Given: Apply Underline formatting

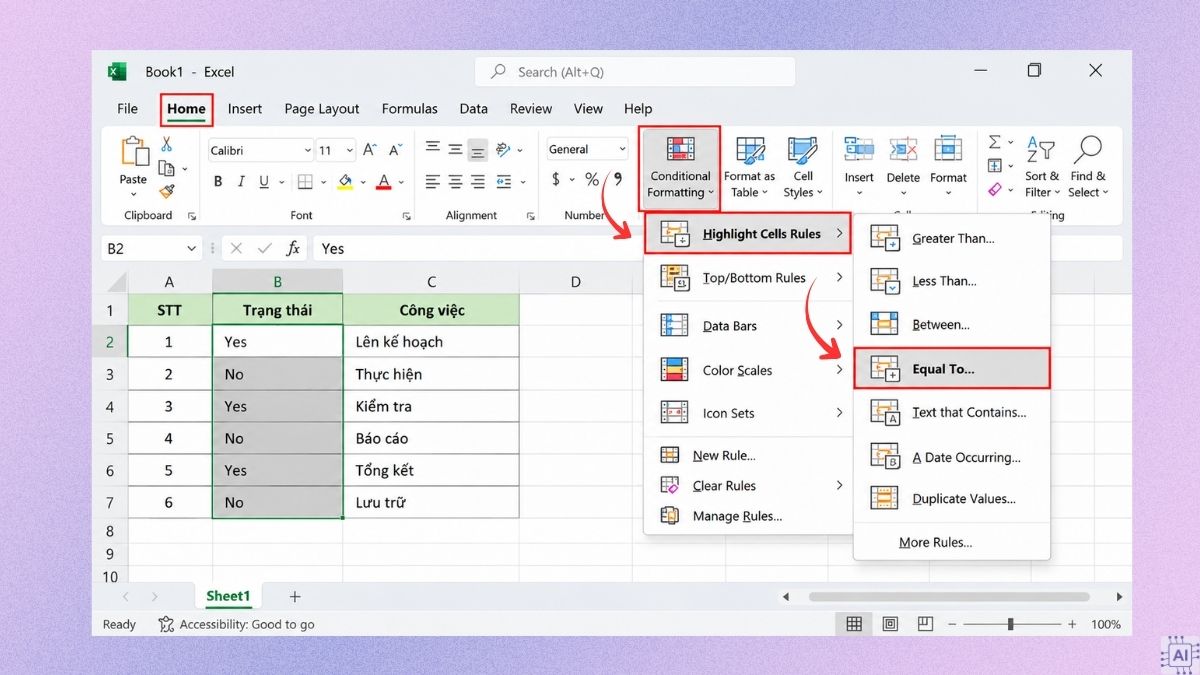Looking at the screenshot, I should [264, 182].
